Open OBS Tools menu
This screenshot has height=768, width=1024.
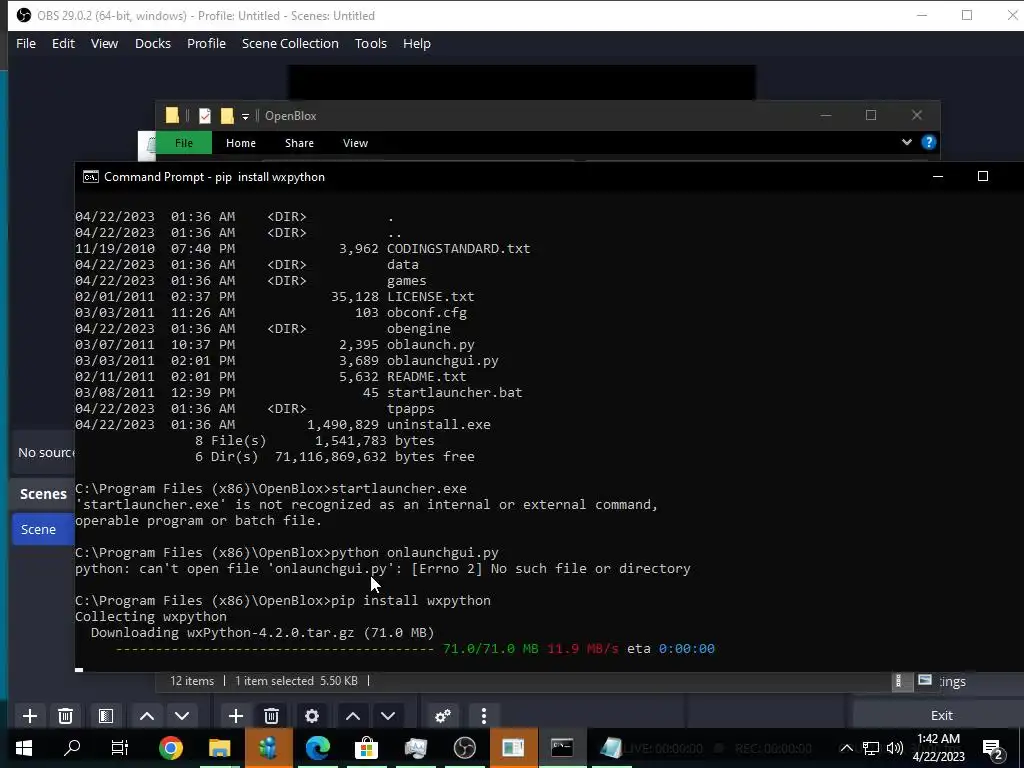click(371, 43)
